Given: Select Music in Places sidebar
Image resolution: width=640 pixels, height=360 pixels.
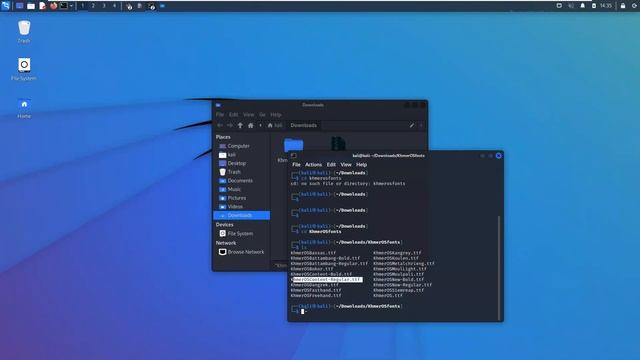Looking at the screenshot, I should [x=242, y=189].
